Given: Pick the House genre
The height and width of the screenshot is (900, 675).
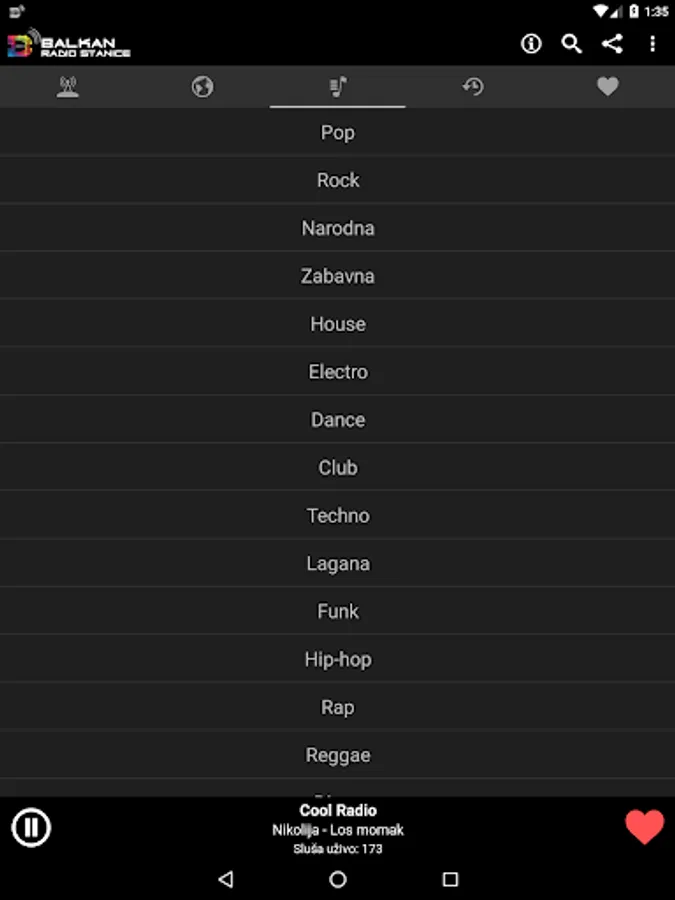Looking at the screenshot, I should [338, 324].
